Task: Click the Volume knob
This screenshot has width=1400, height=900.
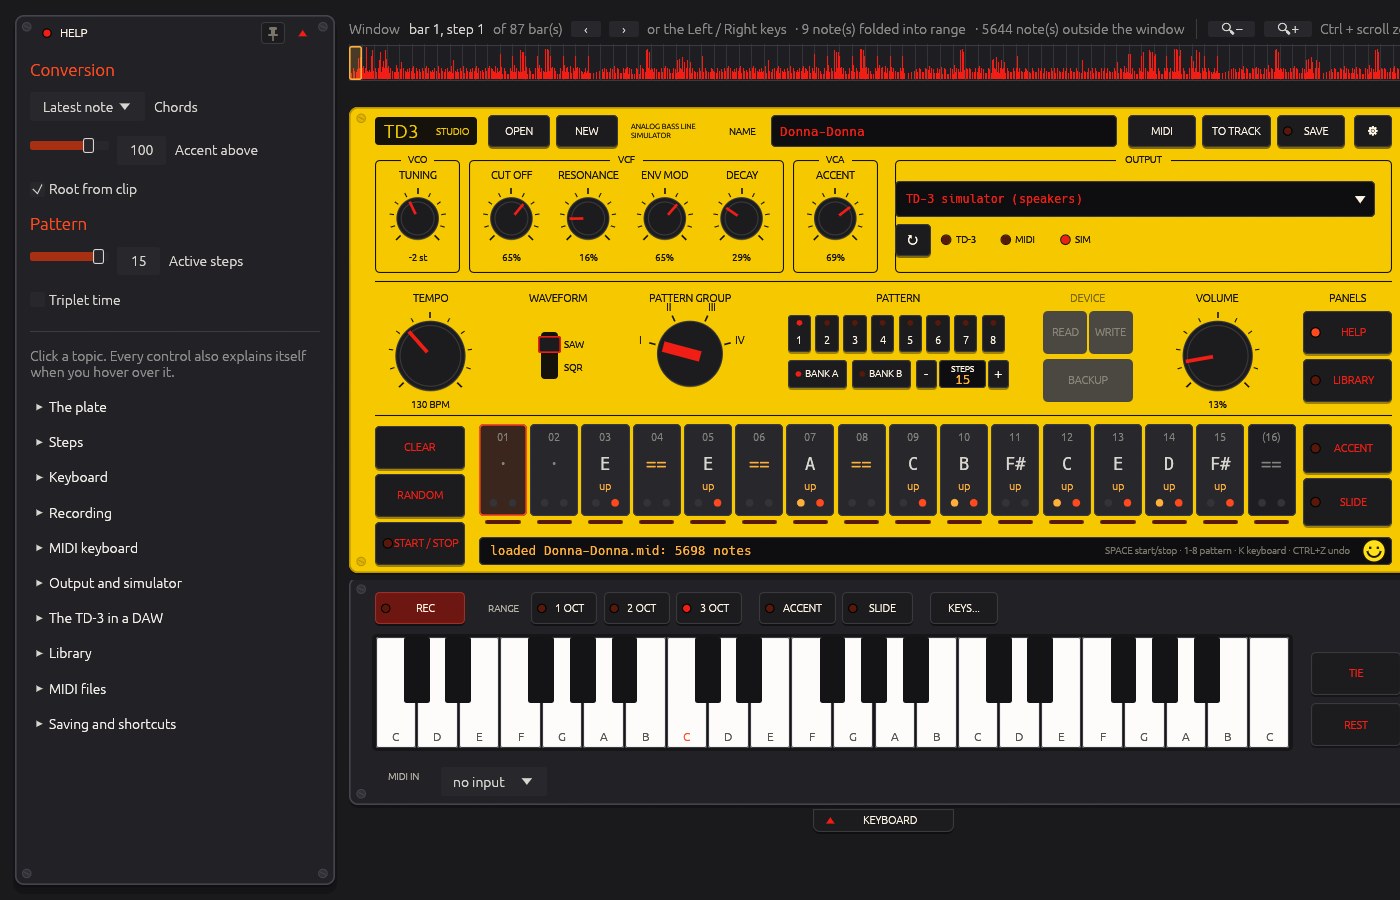Action: pyautogui.click(x=1217, y=355)
